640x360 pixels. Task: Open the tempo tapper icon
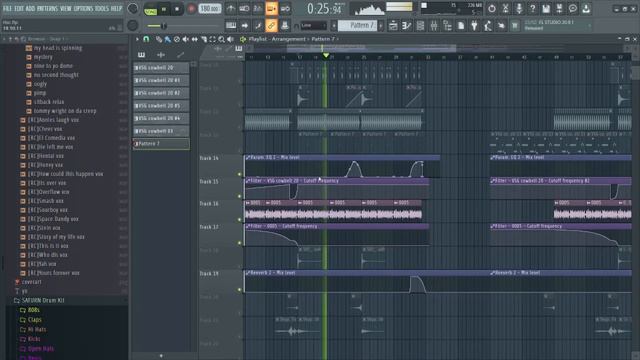pos(488,26)
